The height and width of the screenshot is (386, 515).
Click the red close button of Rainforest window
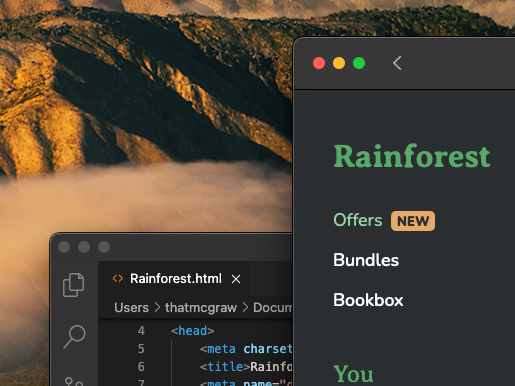pyautogui.click(x=319, y=63)
